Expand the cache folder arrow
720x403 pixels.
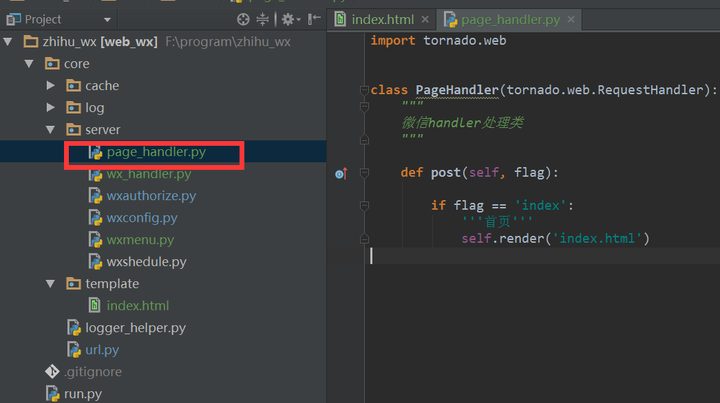point(51,85)
